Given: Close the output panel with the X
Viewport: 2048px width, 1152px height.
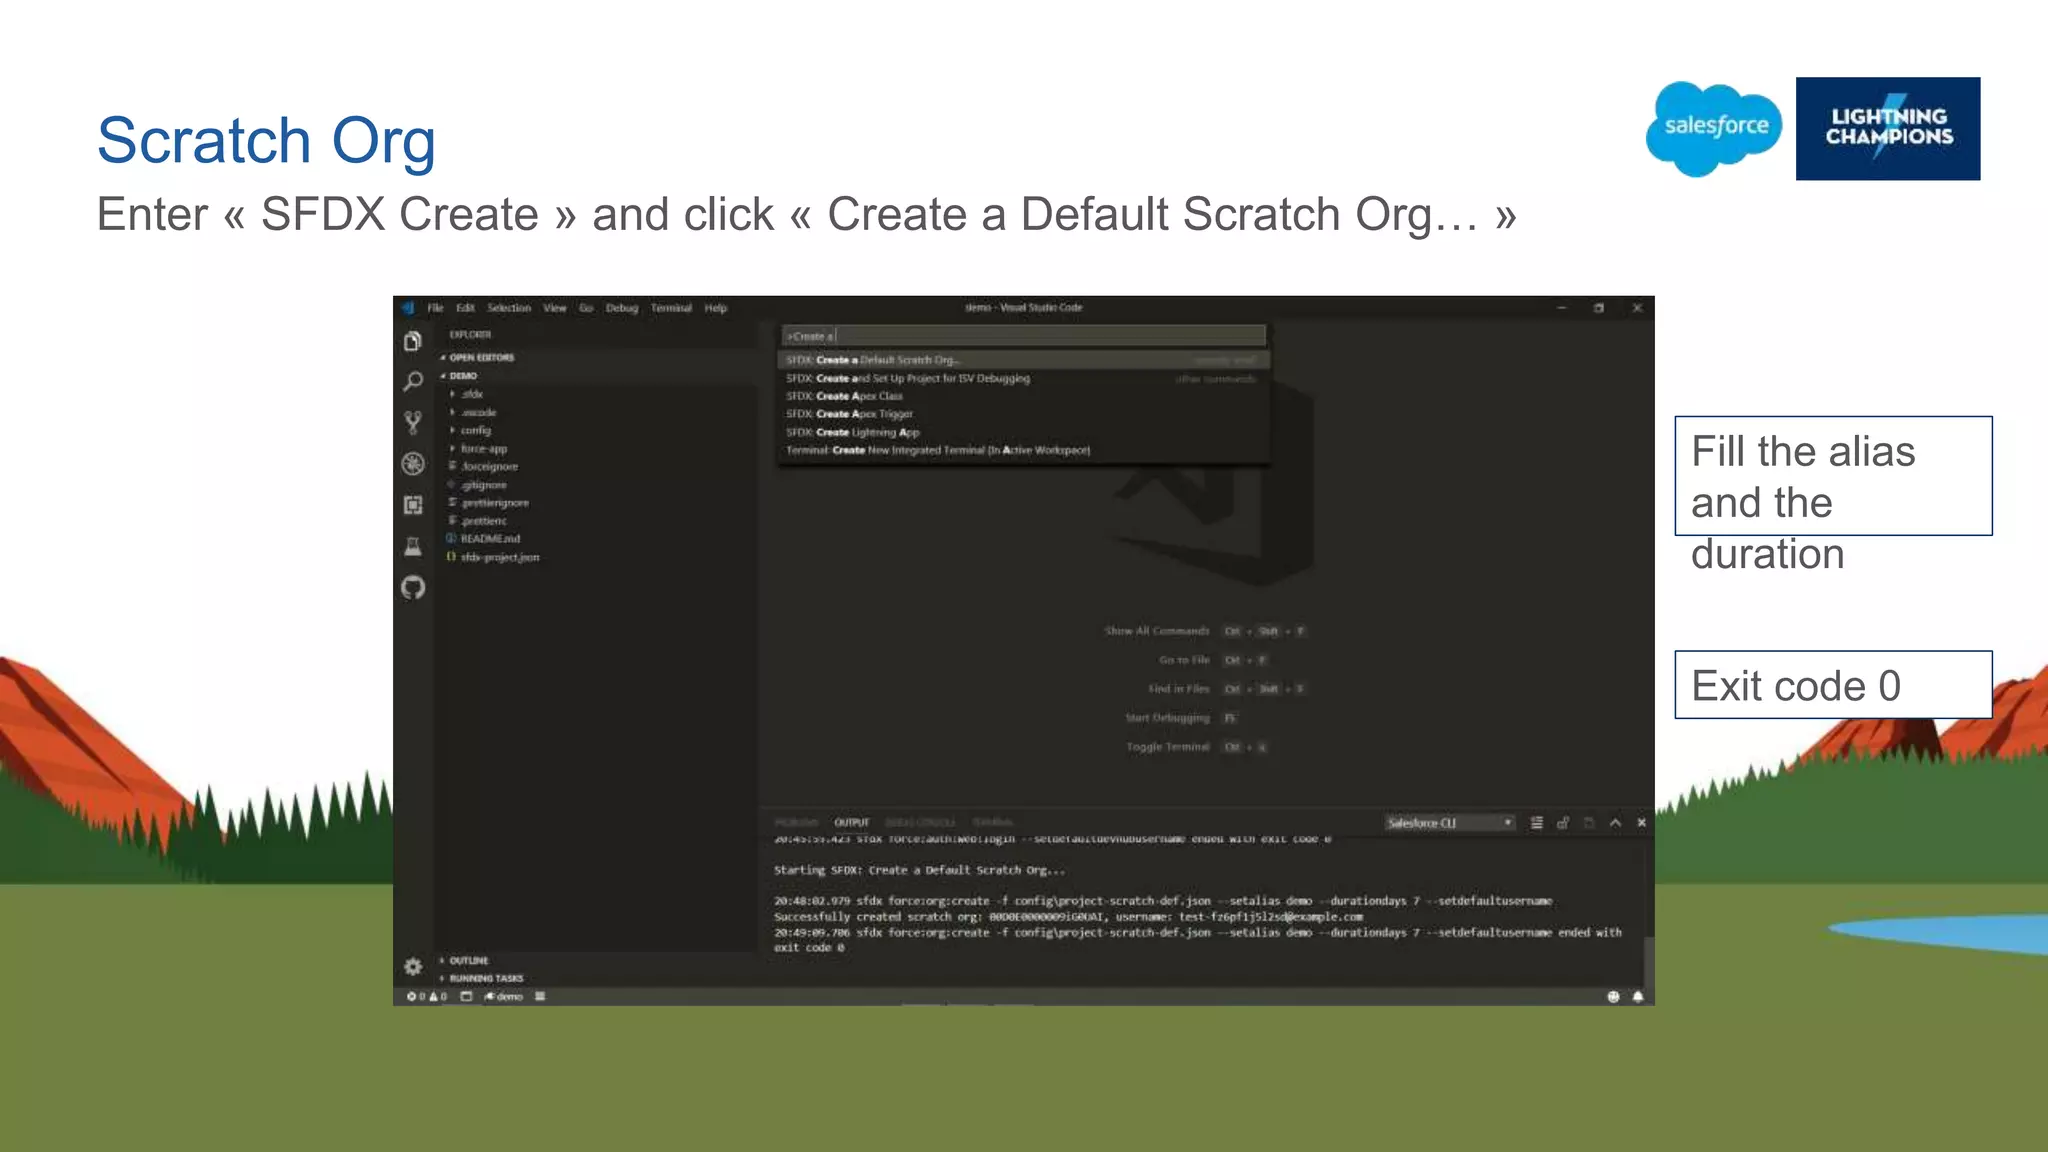Looking at the screenshot, I should [1641, 823].
